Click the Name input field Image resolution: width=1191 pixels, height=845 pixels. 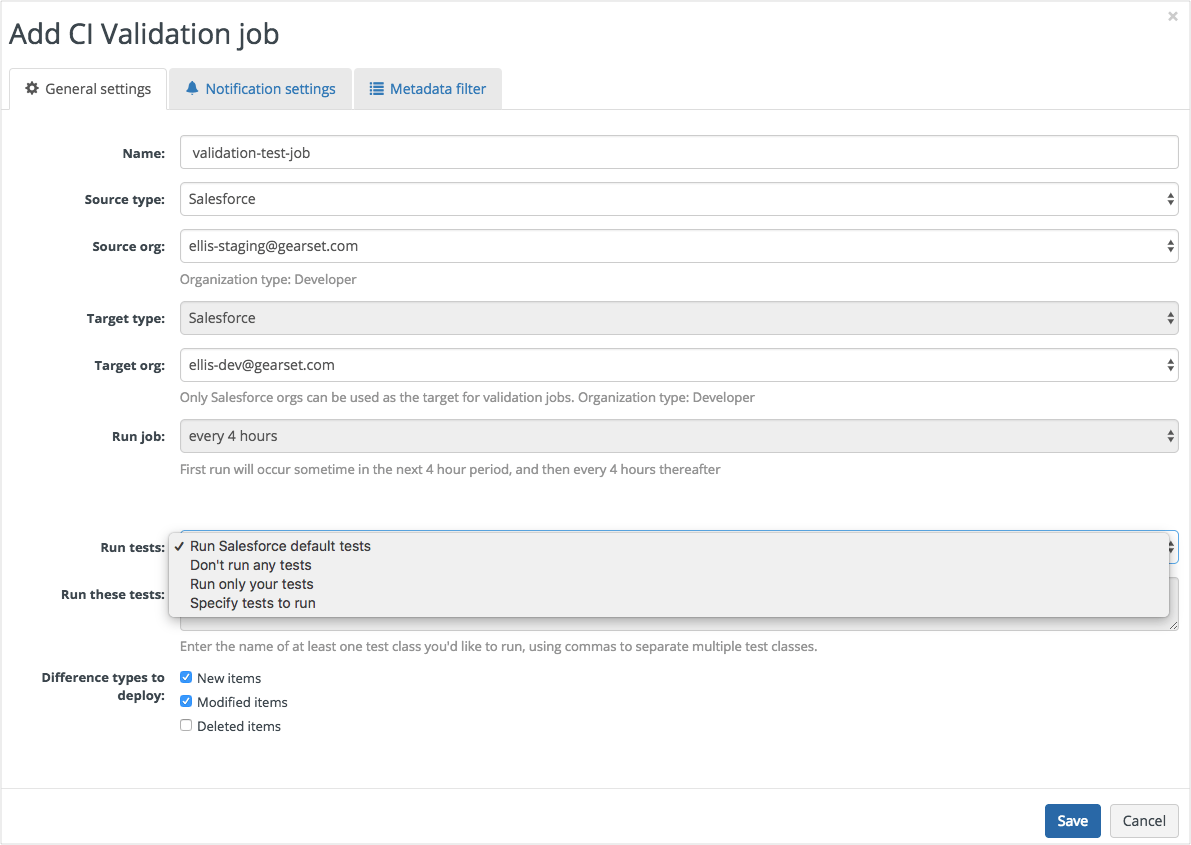pos(678,153)
